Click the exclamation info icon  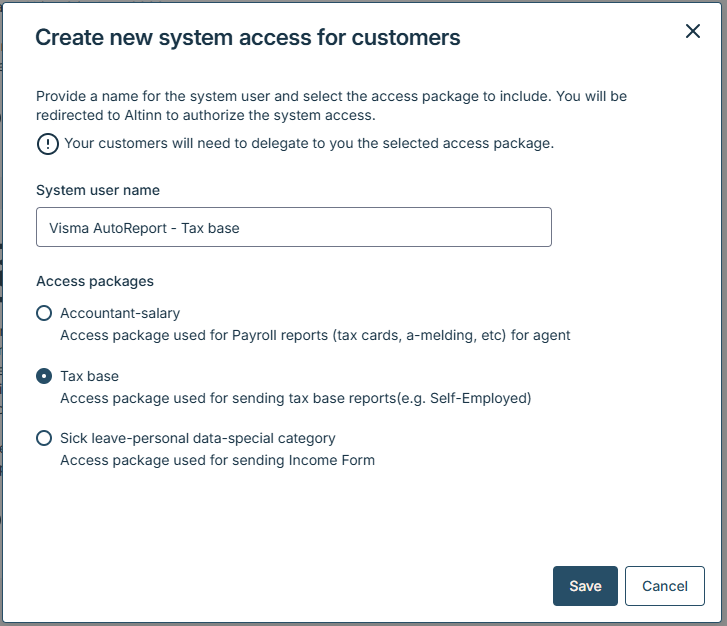point(47,144)
